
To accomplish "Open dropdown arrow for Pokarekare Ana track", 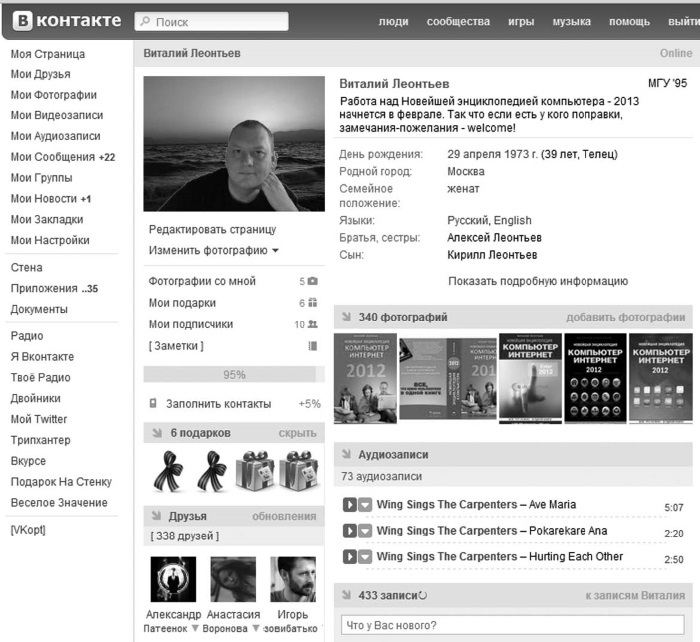I will pos(365,531).
